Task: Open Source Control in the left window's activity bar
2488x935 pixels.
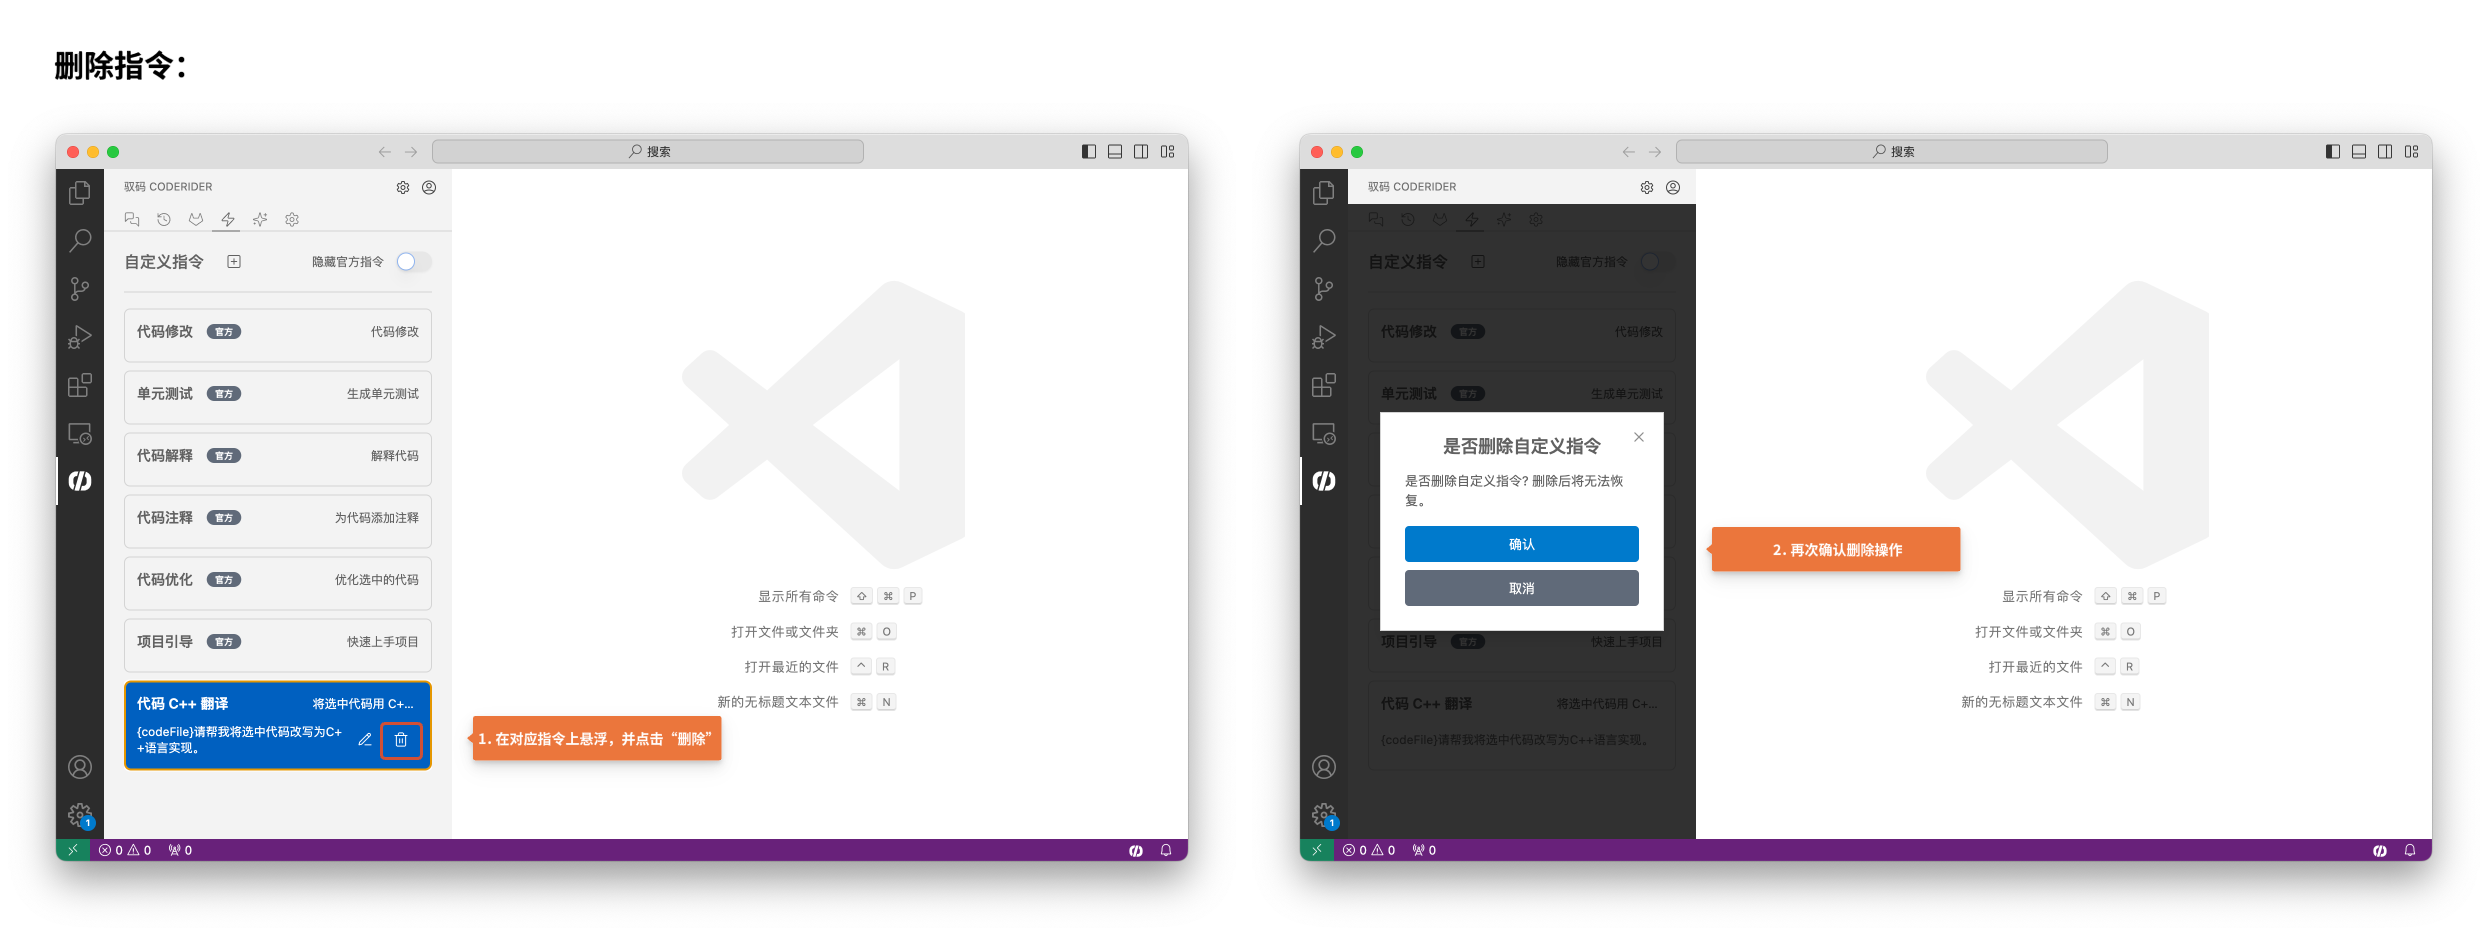Action: pyautogui.click(x=80, y=289)
